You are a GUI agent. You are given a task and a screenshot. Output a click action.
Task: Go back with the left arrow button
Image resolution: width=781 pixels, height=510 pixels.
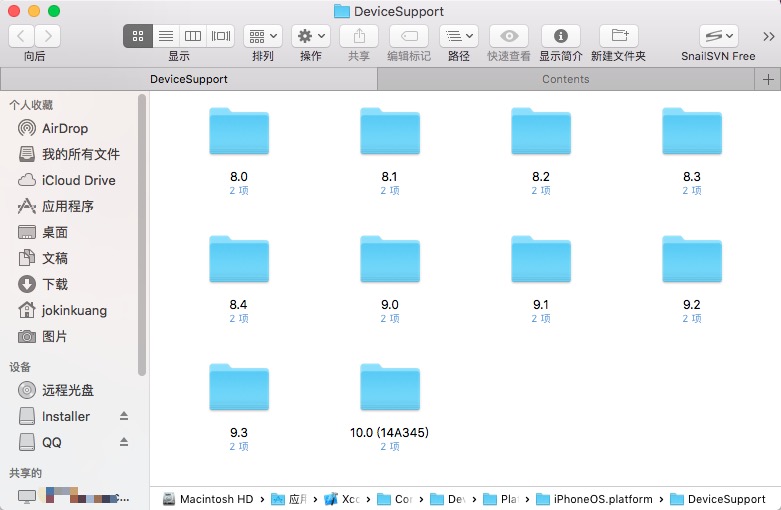tap(21, 36)
